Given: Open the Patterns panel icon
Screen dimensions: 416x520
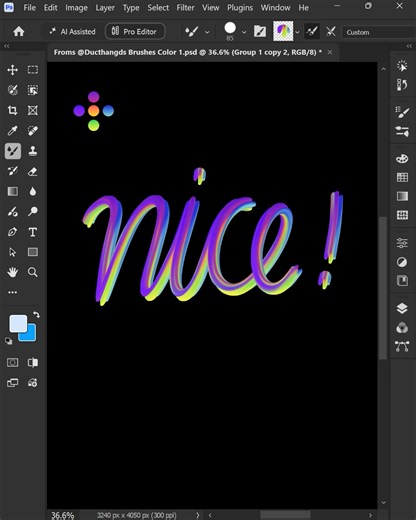Looking at the screenshot, I should pos(402,215).
